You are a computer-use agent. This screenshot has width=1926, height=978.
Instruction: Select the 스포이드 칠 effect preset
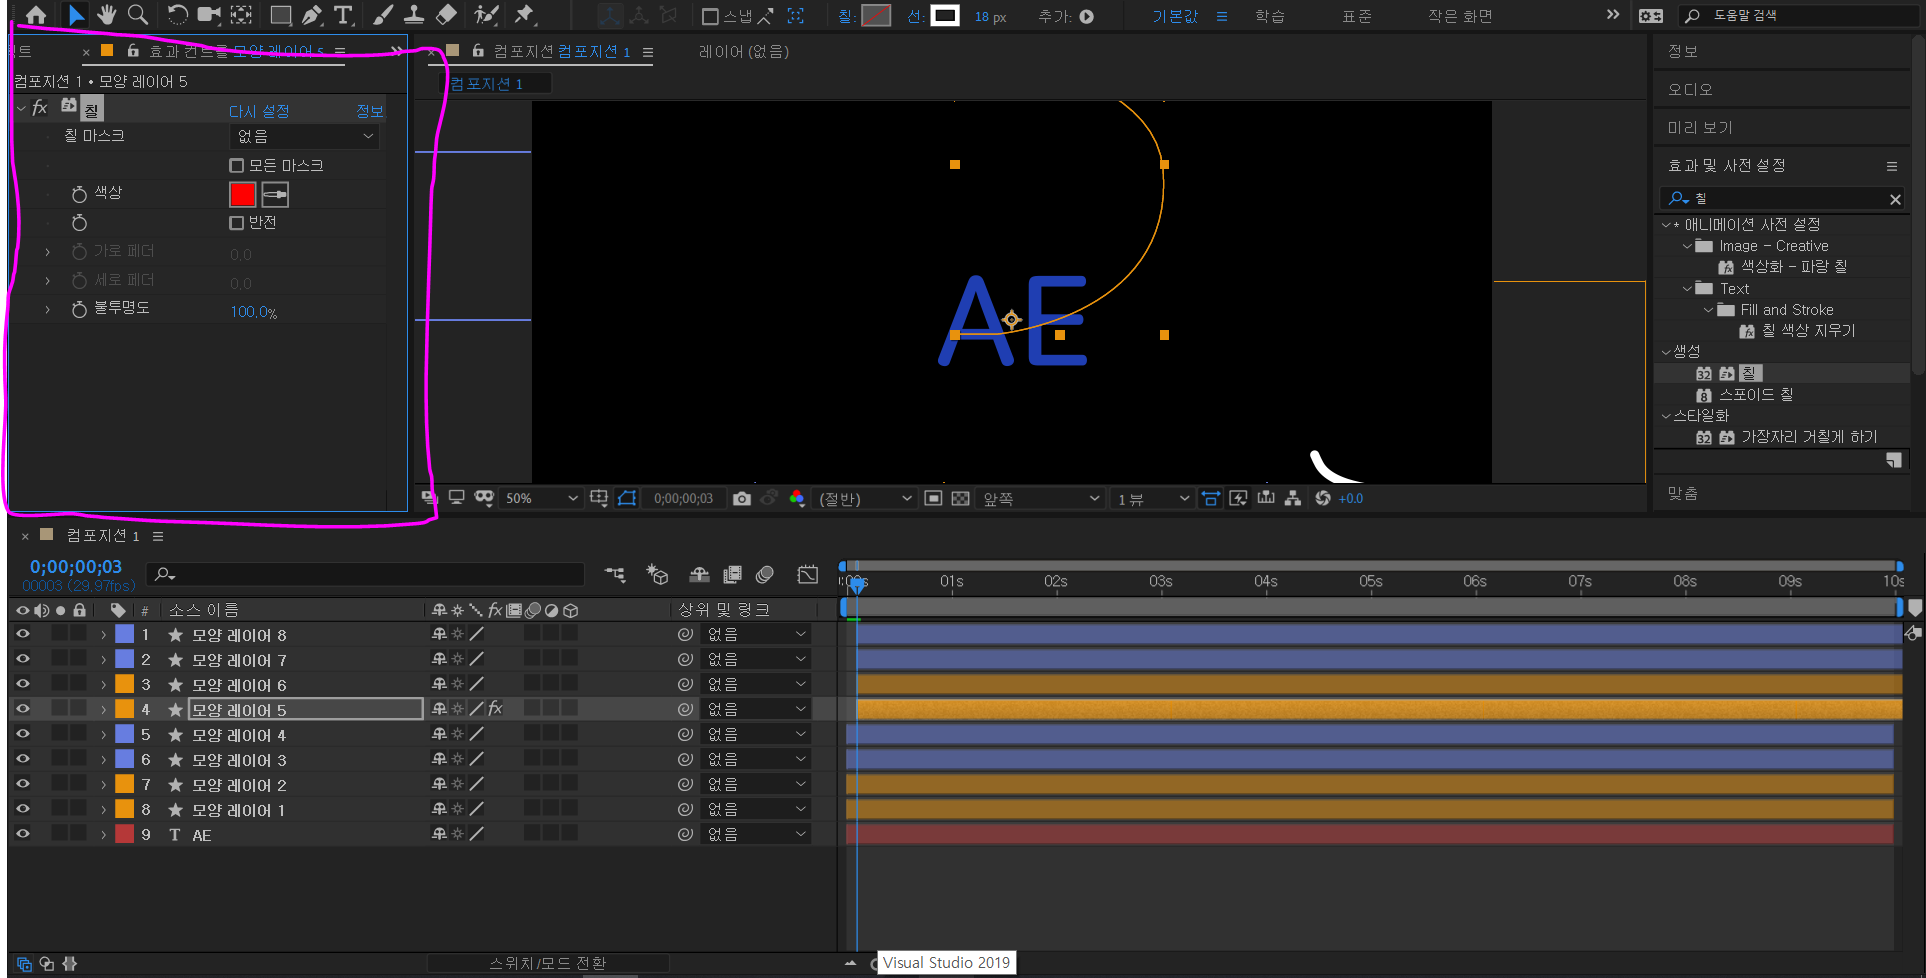pyautogui.click(x=1756, y=395)
